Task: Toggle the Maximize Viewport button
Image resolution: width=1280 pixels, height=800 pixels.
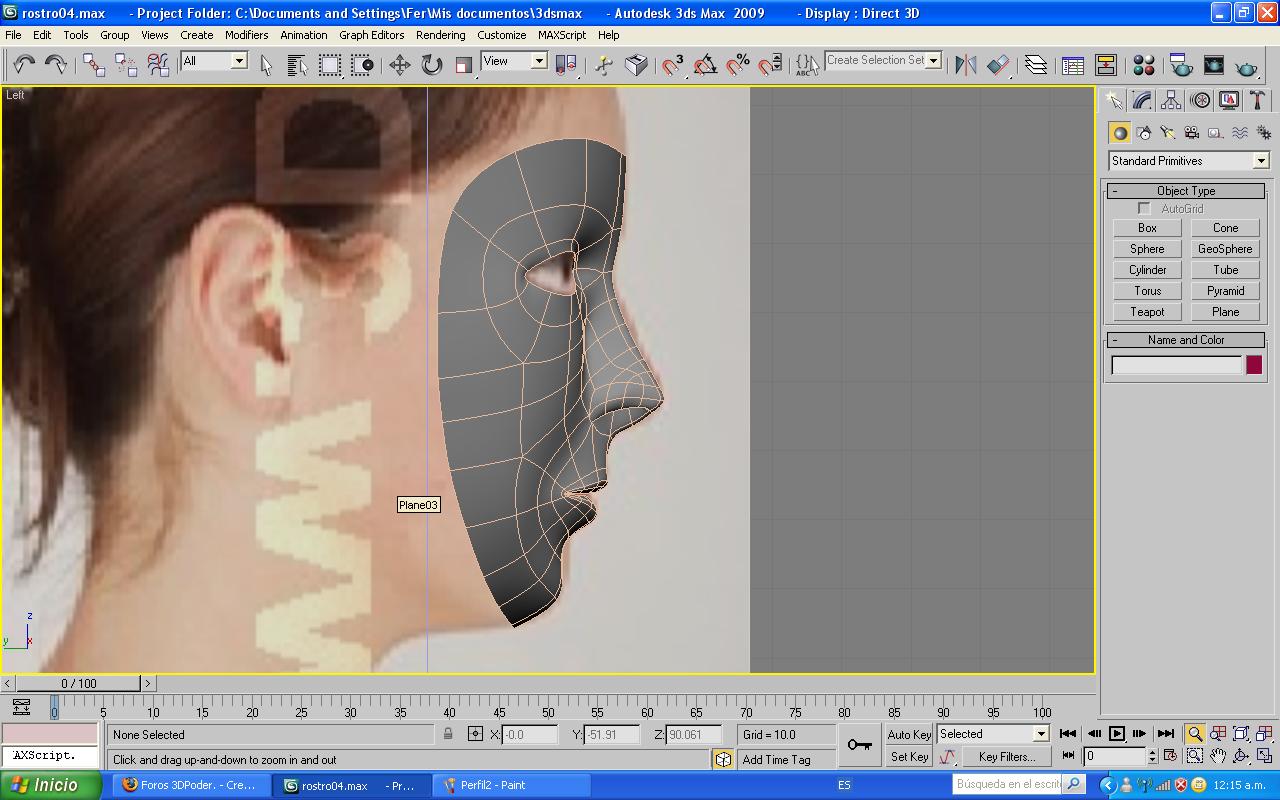Action: [1265, 756]
